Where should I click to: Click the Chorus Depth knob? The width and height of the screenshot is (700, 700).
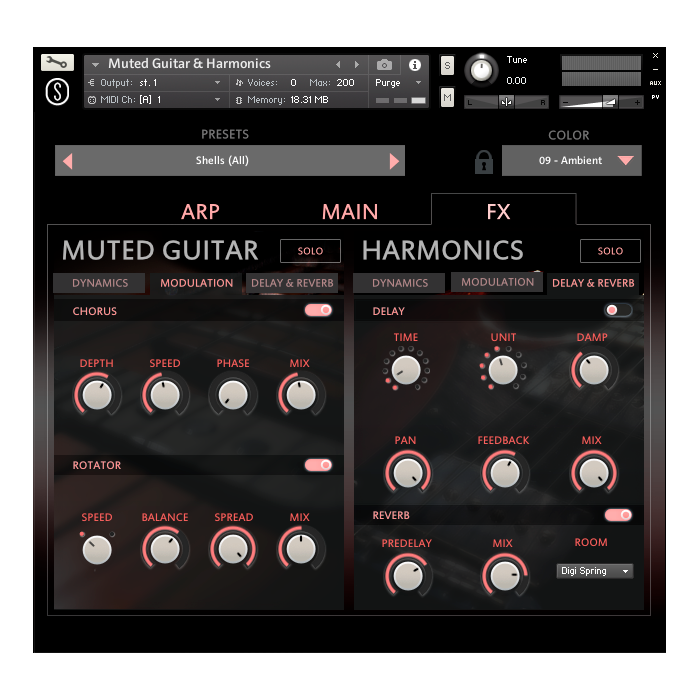(x=96, y=395)
